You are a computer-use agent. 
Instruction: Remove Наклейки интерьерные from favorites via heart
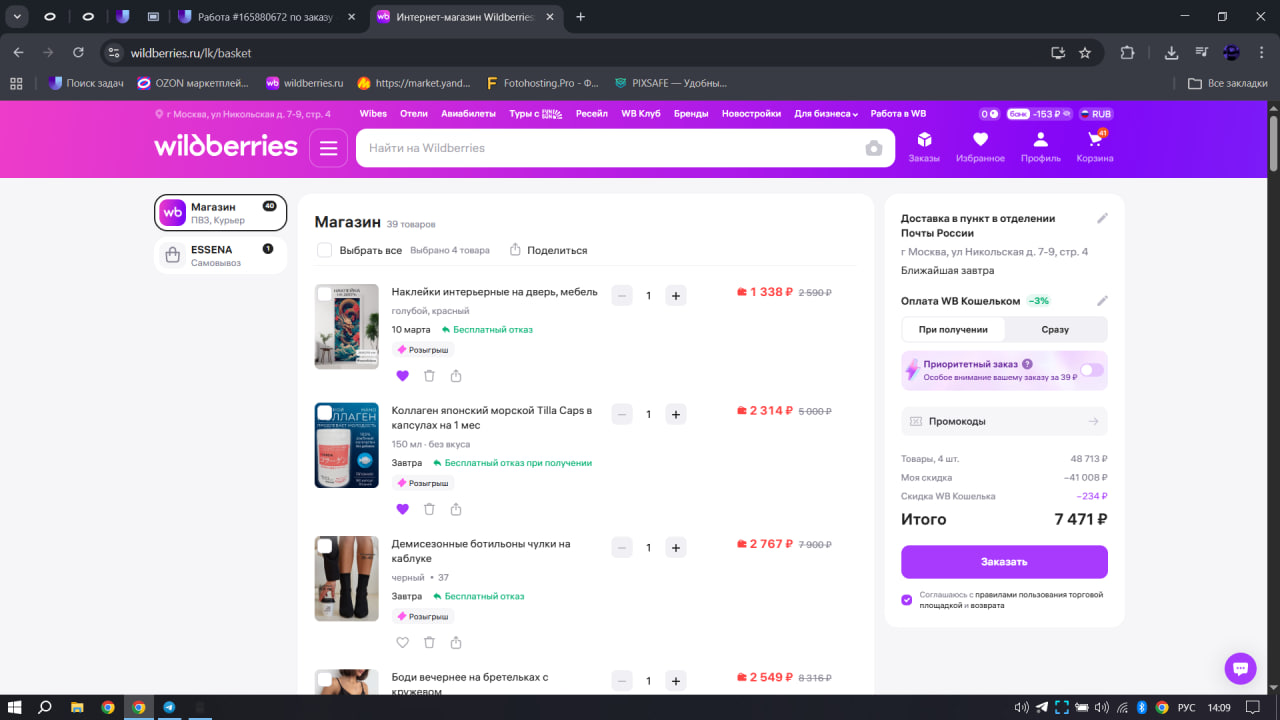click(x=403, y=376)
